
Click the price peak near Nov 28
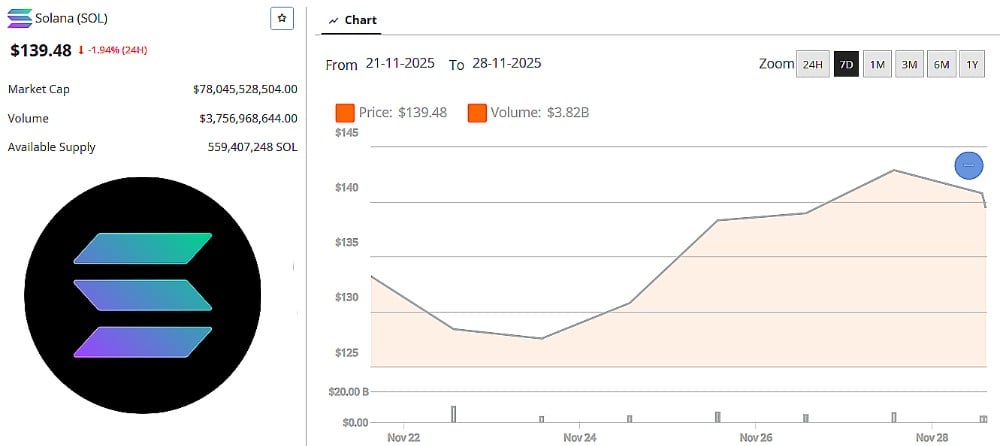pos(893,170)
